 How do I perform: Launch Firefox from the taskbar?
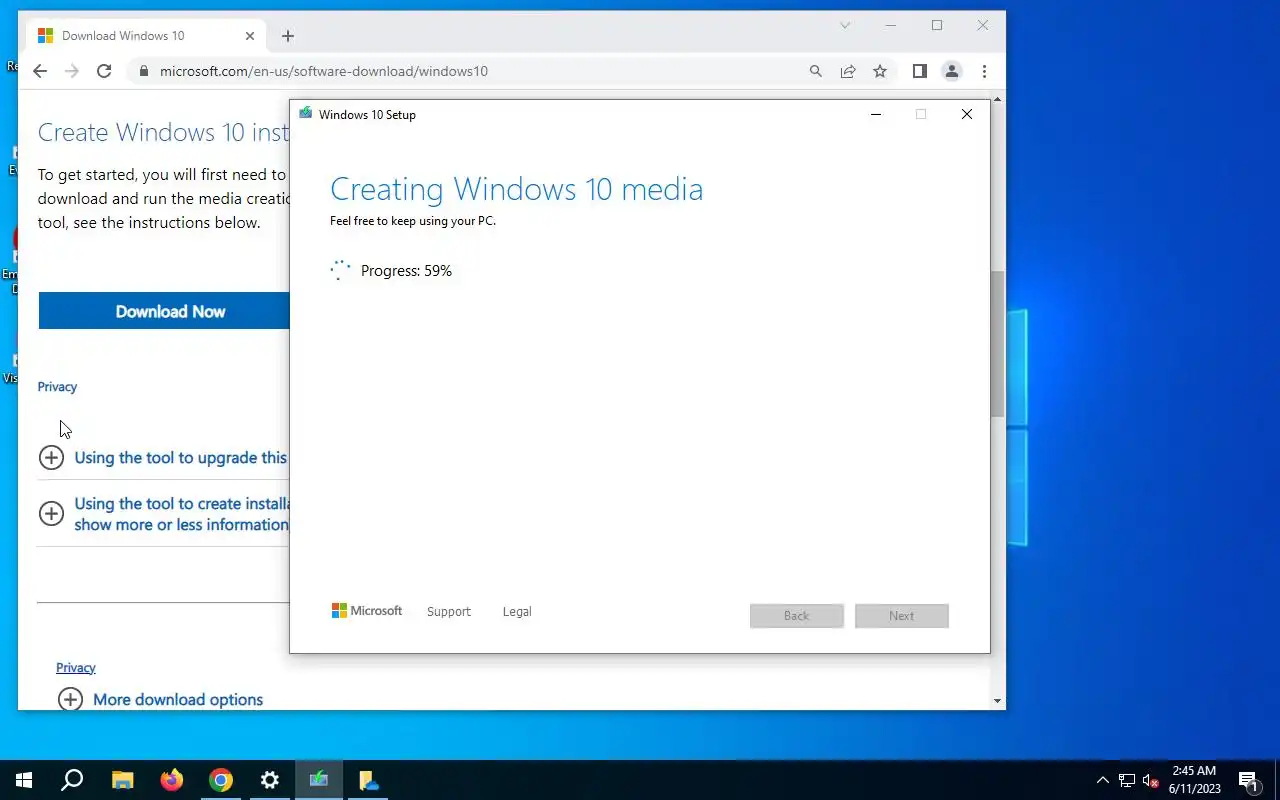(x=172, y=780)
